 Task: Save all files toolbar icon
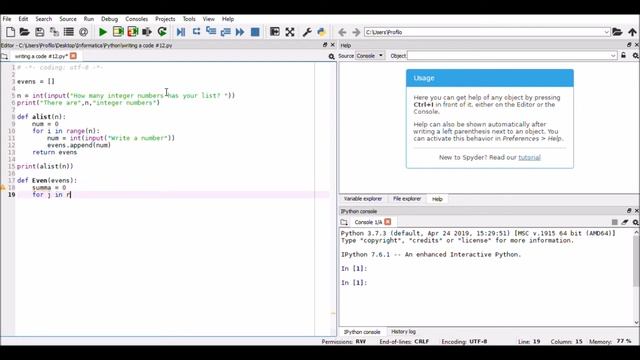click(54, 32)
